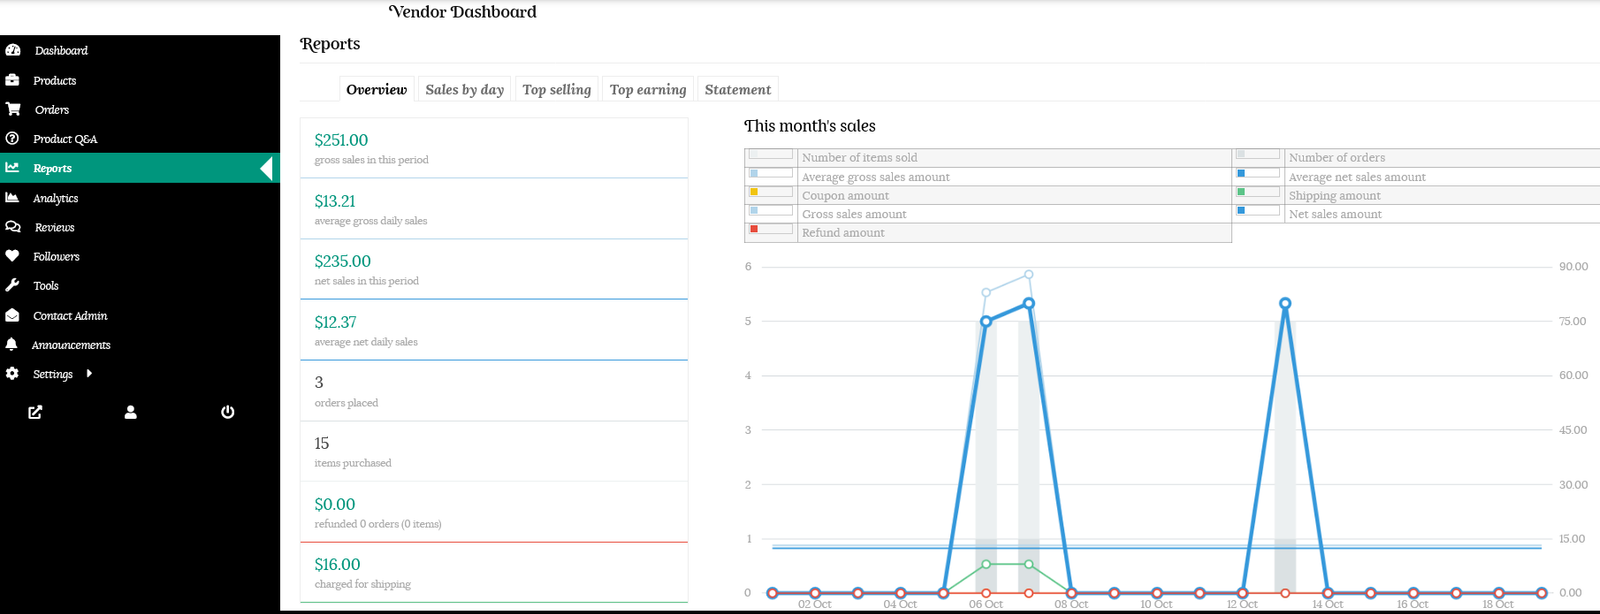Viewport: 1600px width, 614px height.
Task: Expand the Settings submenu arrow
Action: (x=89, y=373)
